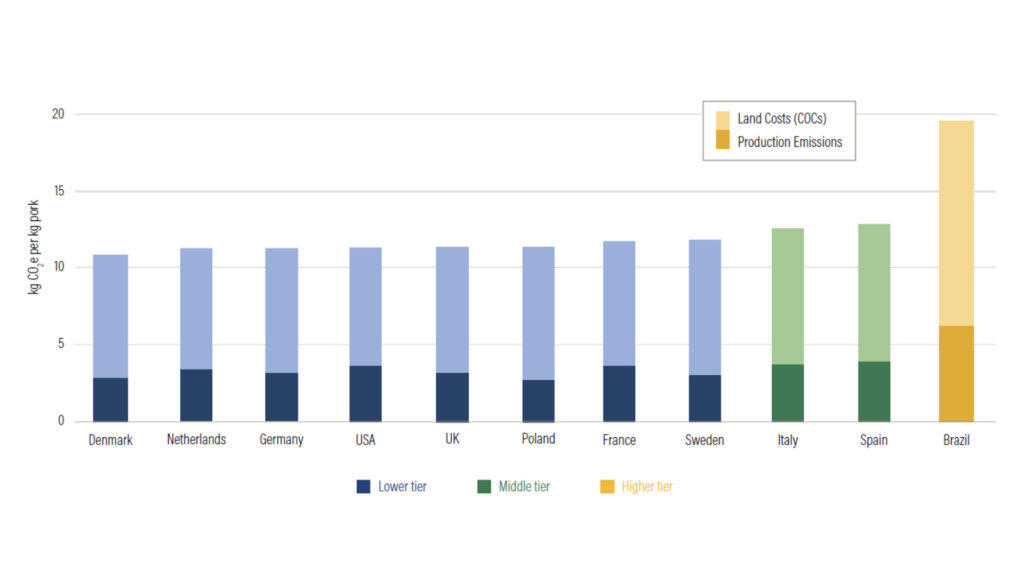Click the Lower tier legend color swatch
1024x576 pixels.
pyautogui.click(x=364, y=487)
